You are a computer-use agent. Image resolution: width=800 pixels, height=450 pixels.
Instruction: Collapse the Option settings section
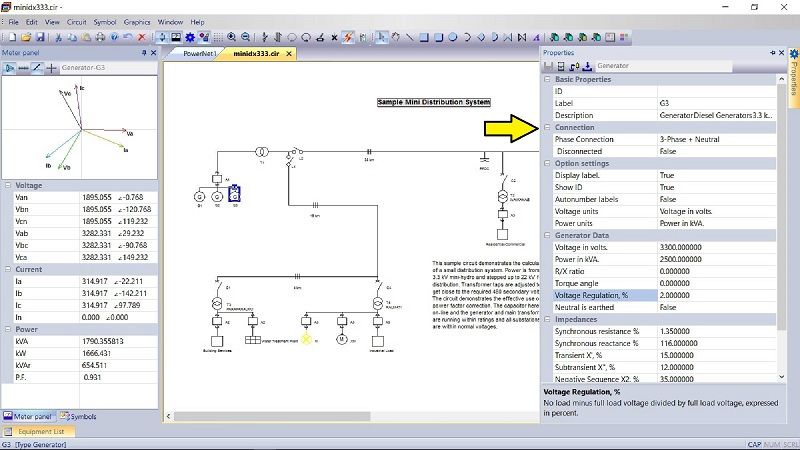[547, 163]
